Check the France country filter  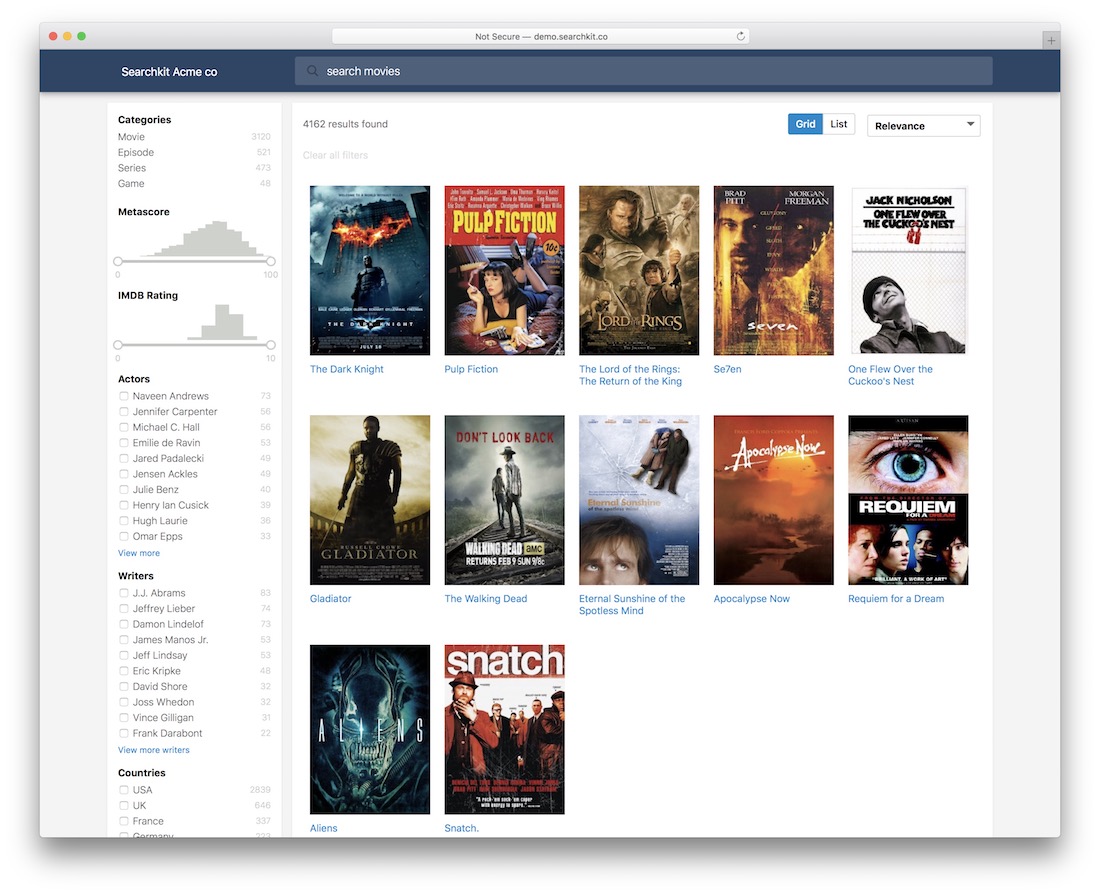coord(123,821)
